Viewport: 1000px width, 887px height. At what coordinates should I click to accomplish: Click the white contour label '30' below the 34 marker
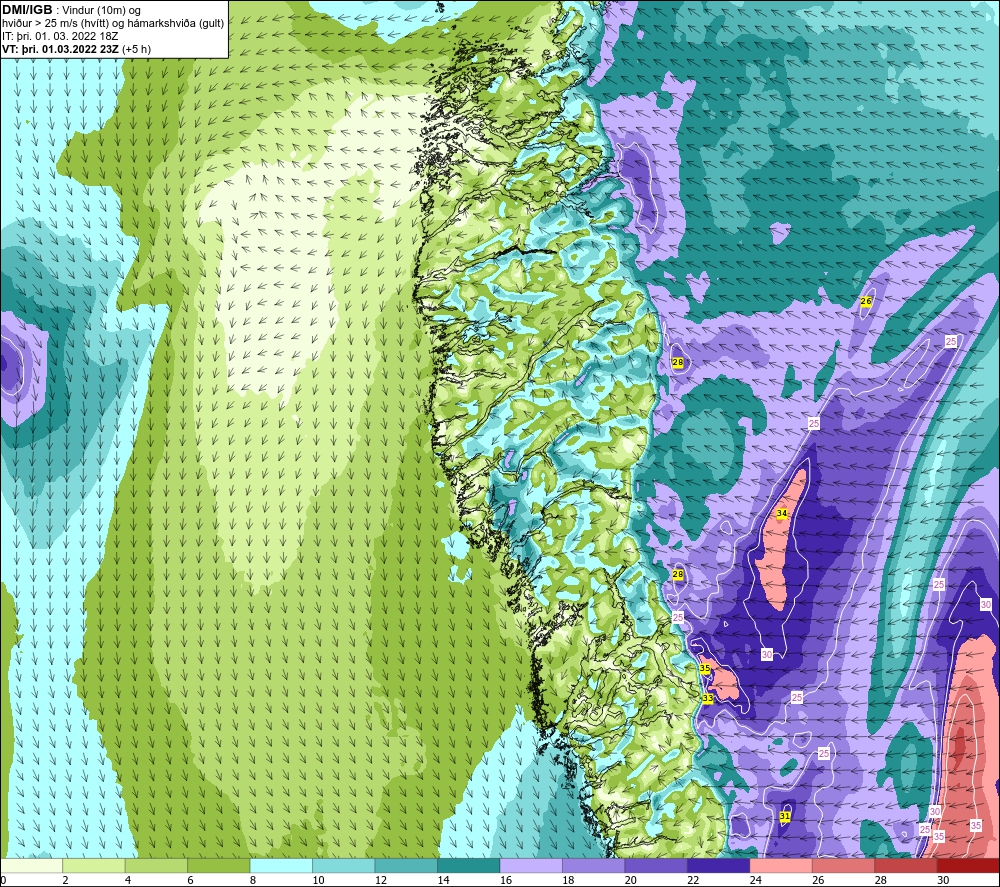tap(767, 654)
